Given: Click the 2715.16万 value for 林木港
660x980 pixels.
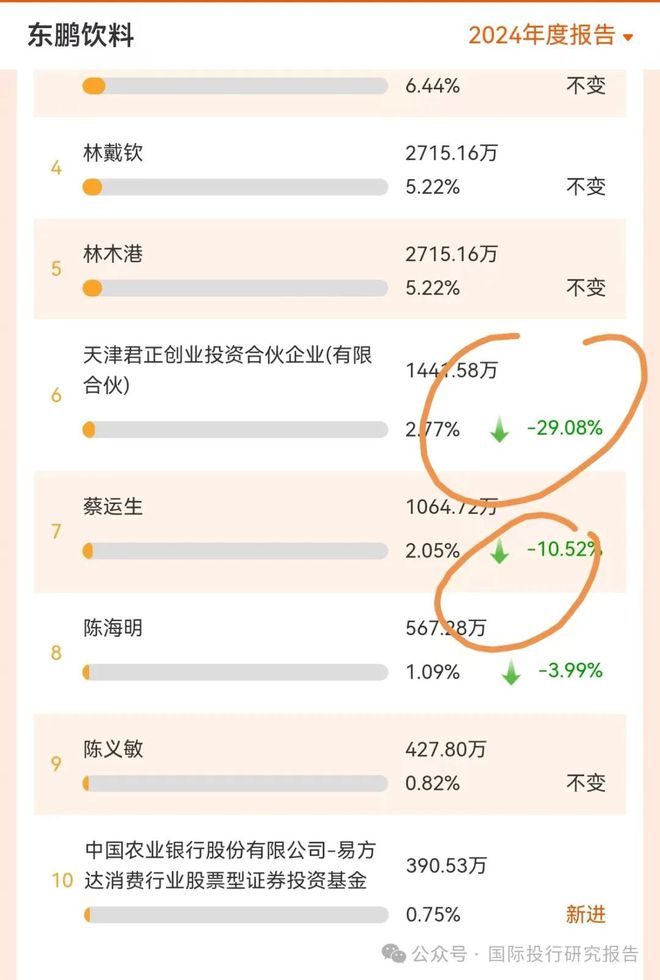Looking at the screenshot, I should 451,255.
